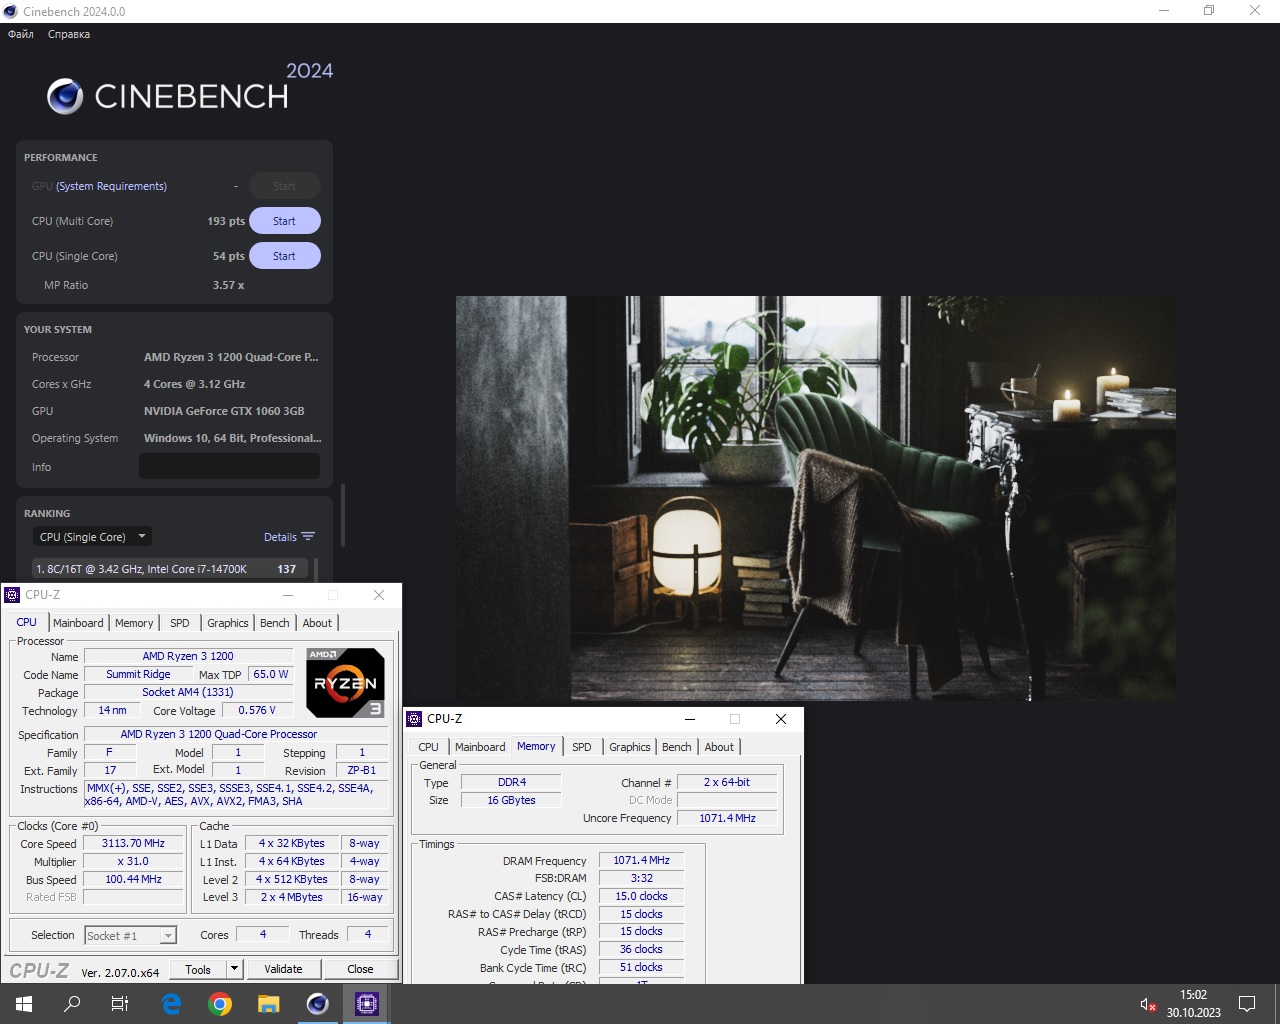1280x1024 pixels.
Task: Open Task View on the taskbar
Action: (x=120, y=1004)
